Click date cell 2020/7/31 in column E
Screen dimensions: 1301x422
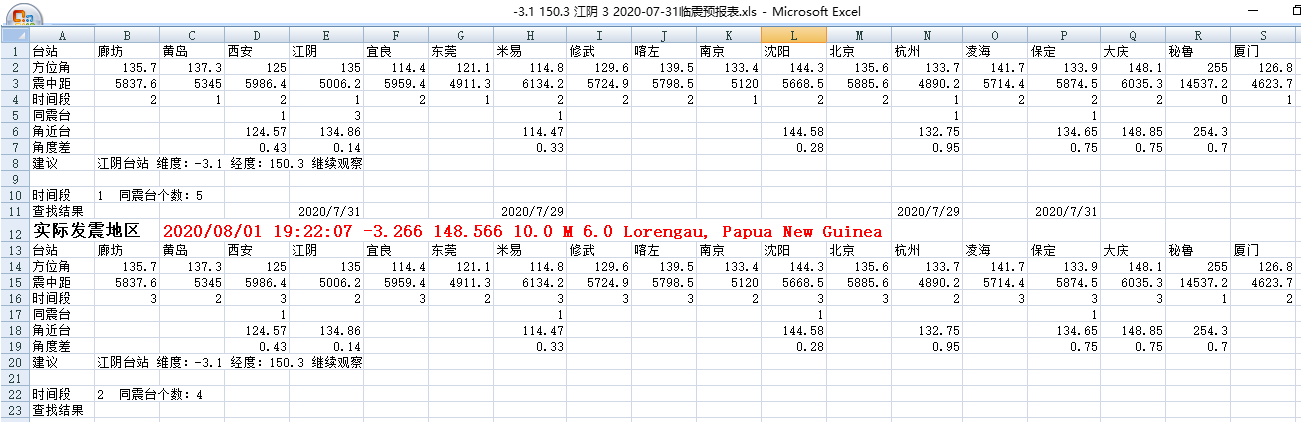(x=329, y=211)
